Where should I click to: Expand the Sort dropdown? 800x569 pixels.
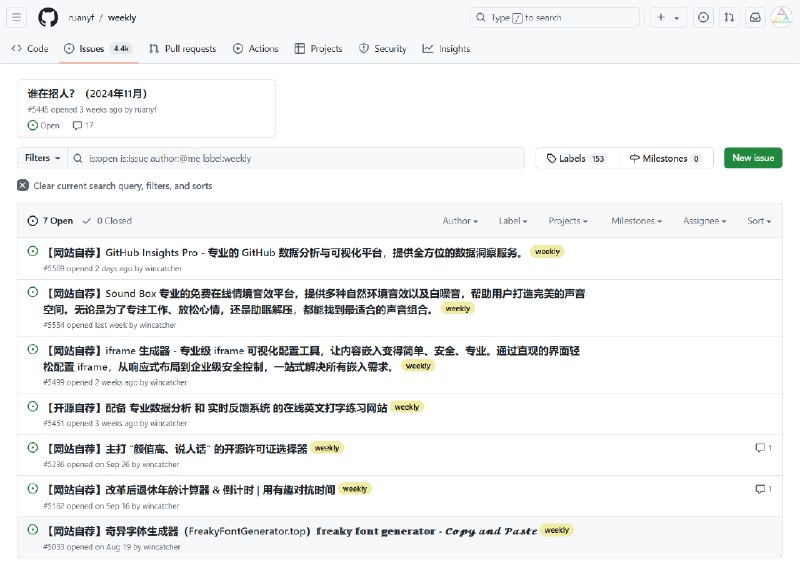click(x=759, y=220)
